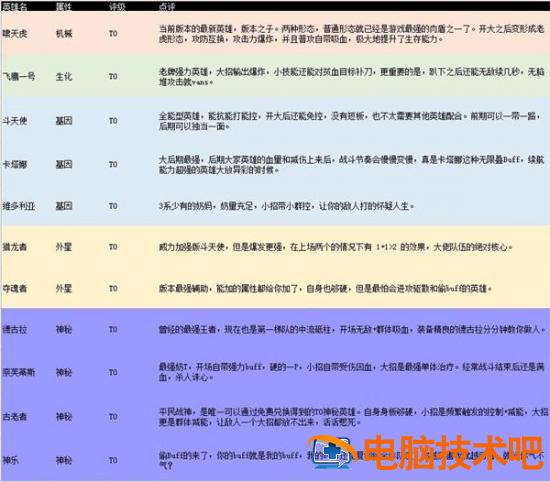The height and width of the screenshot is (482, 550).
Task: Click the review text beginning 曾经的最强王者
Action: pos(353,330)
